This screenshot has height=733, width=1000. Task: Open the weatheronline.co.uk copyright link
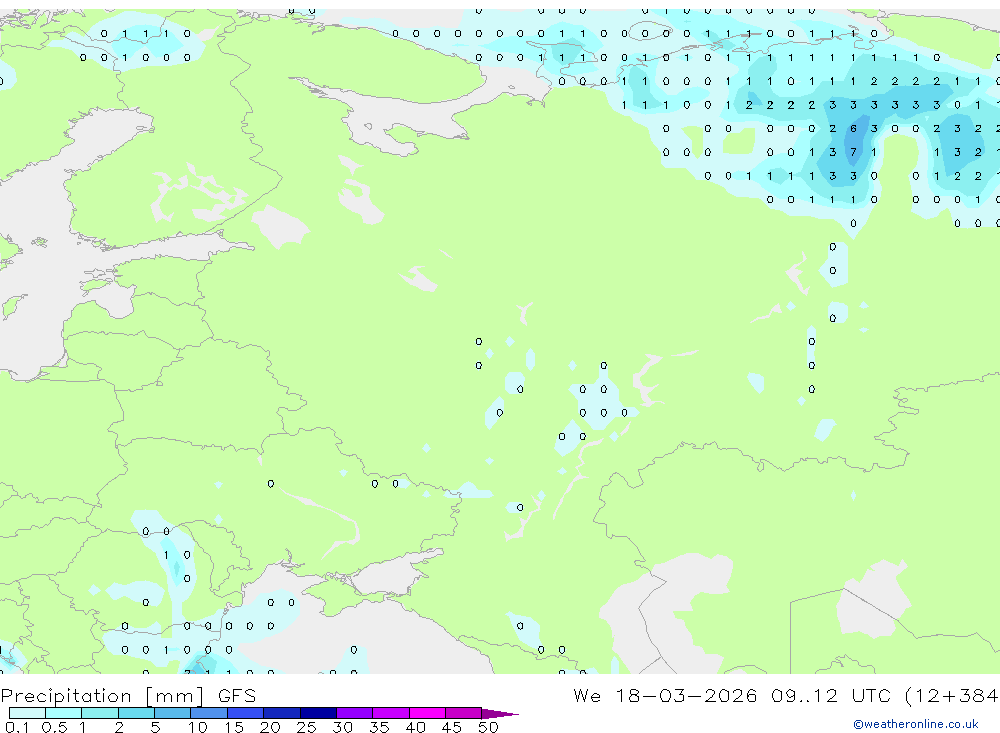pos(915,724)
